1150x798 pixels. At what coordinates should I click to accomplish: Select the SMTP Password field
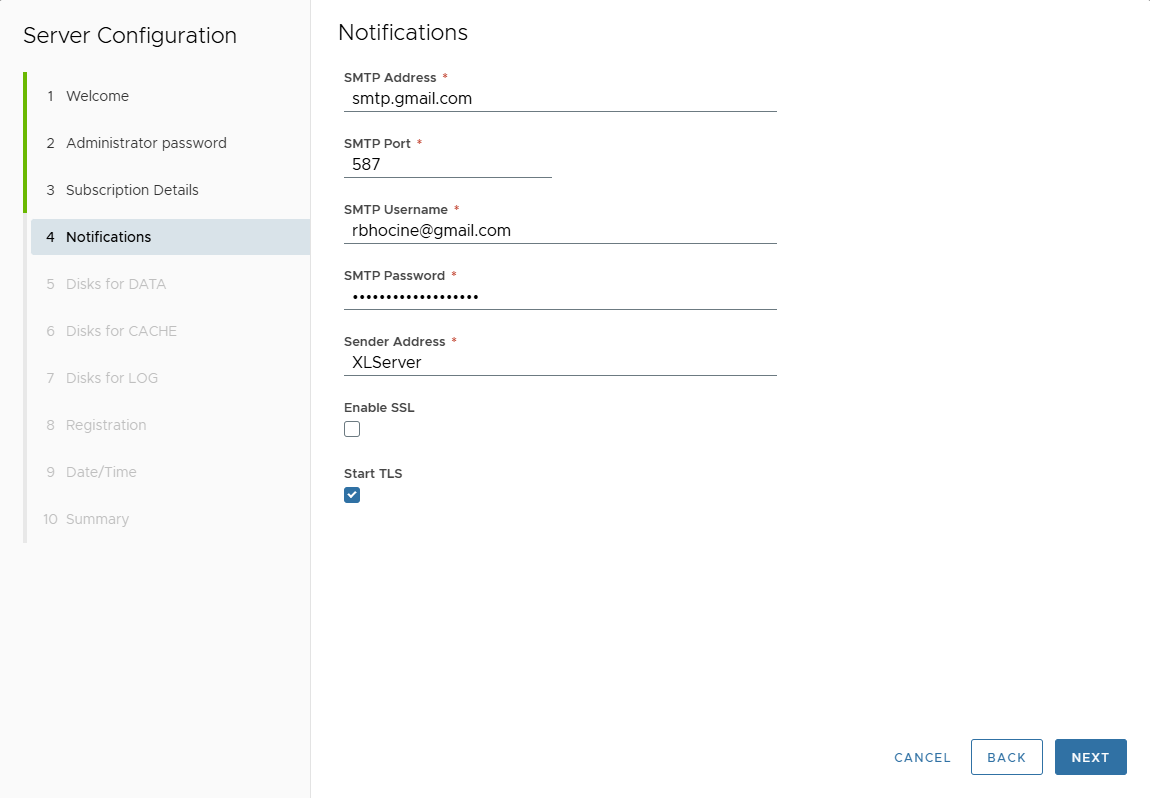coord(560,296)
